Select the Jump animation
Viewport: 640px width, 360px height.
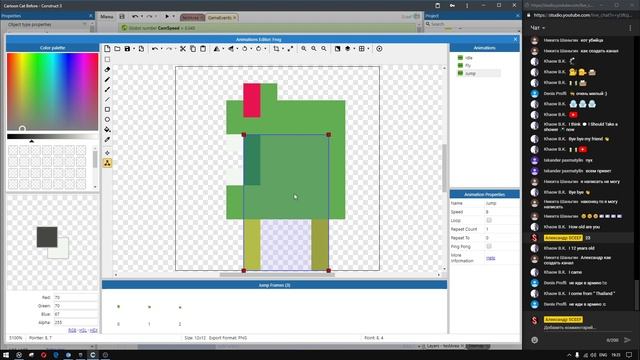point(470,73)
